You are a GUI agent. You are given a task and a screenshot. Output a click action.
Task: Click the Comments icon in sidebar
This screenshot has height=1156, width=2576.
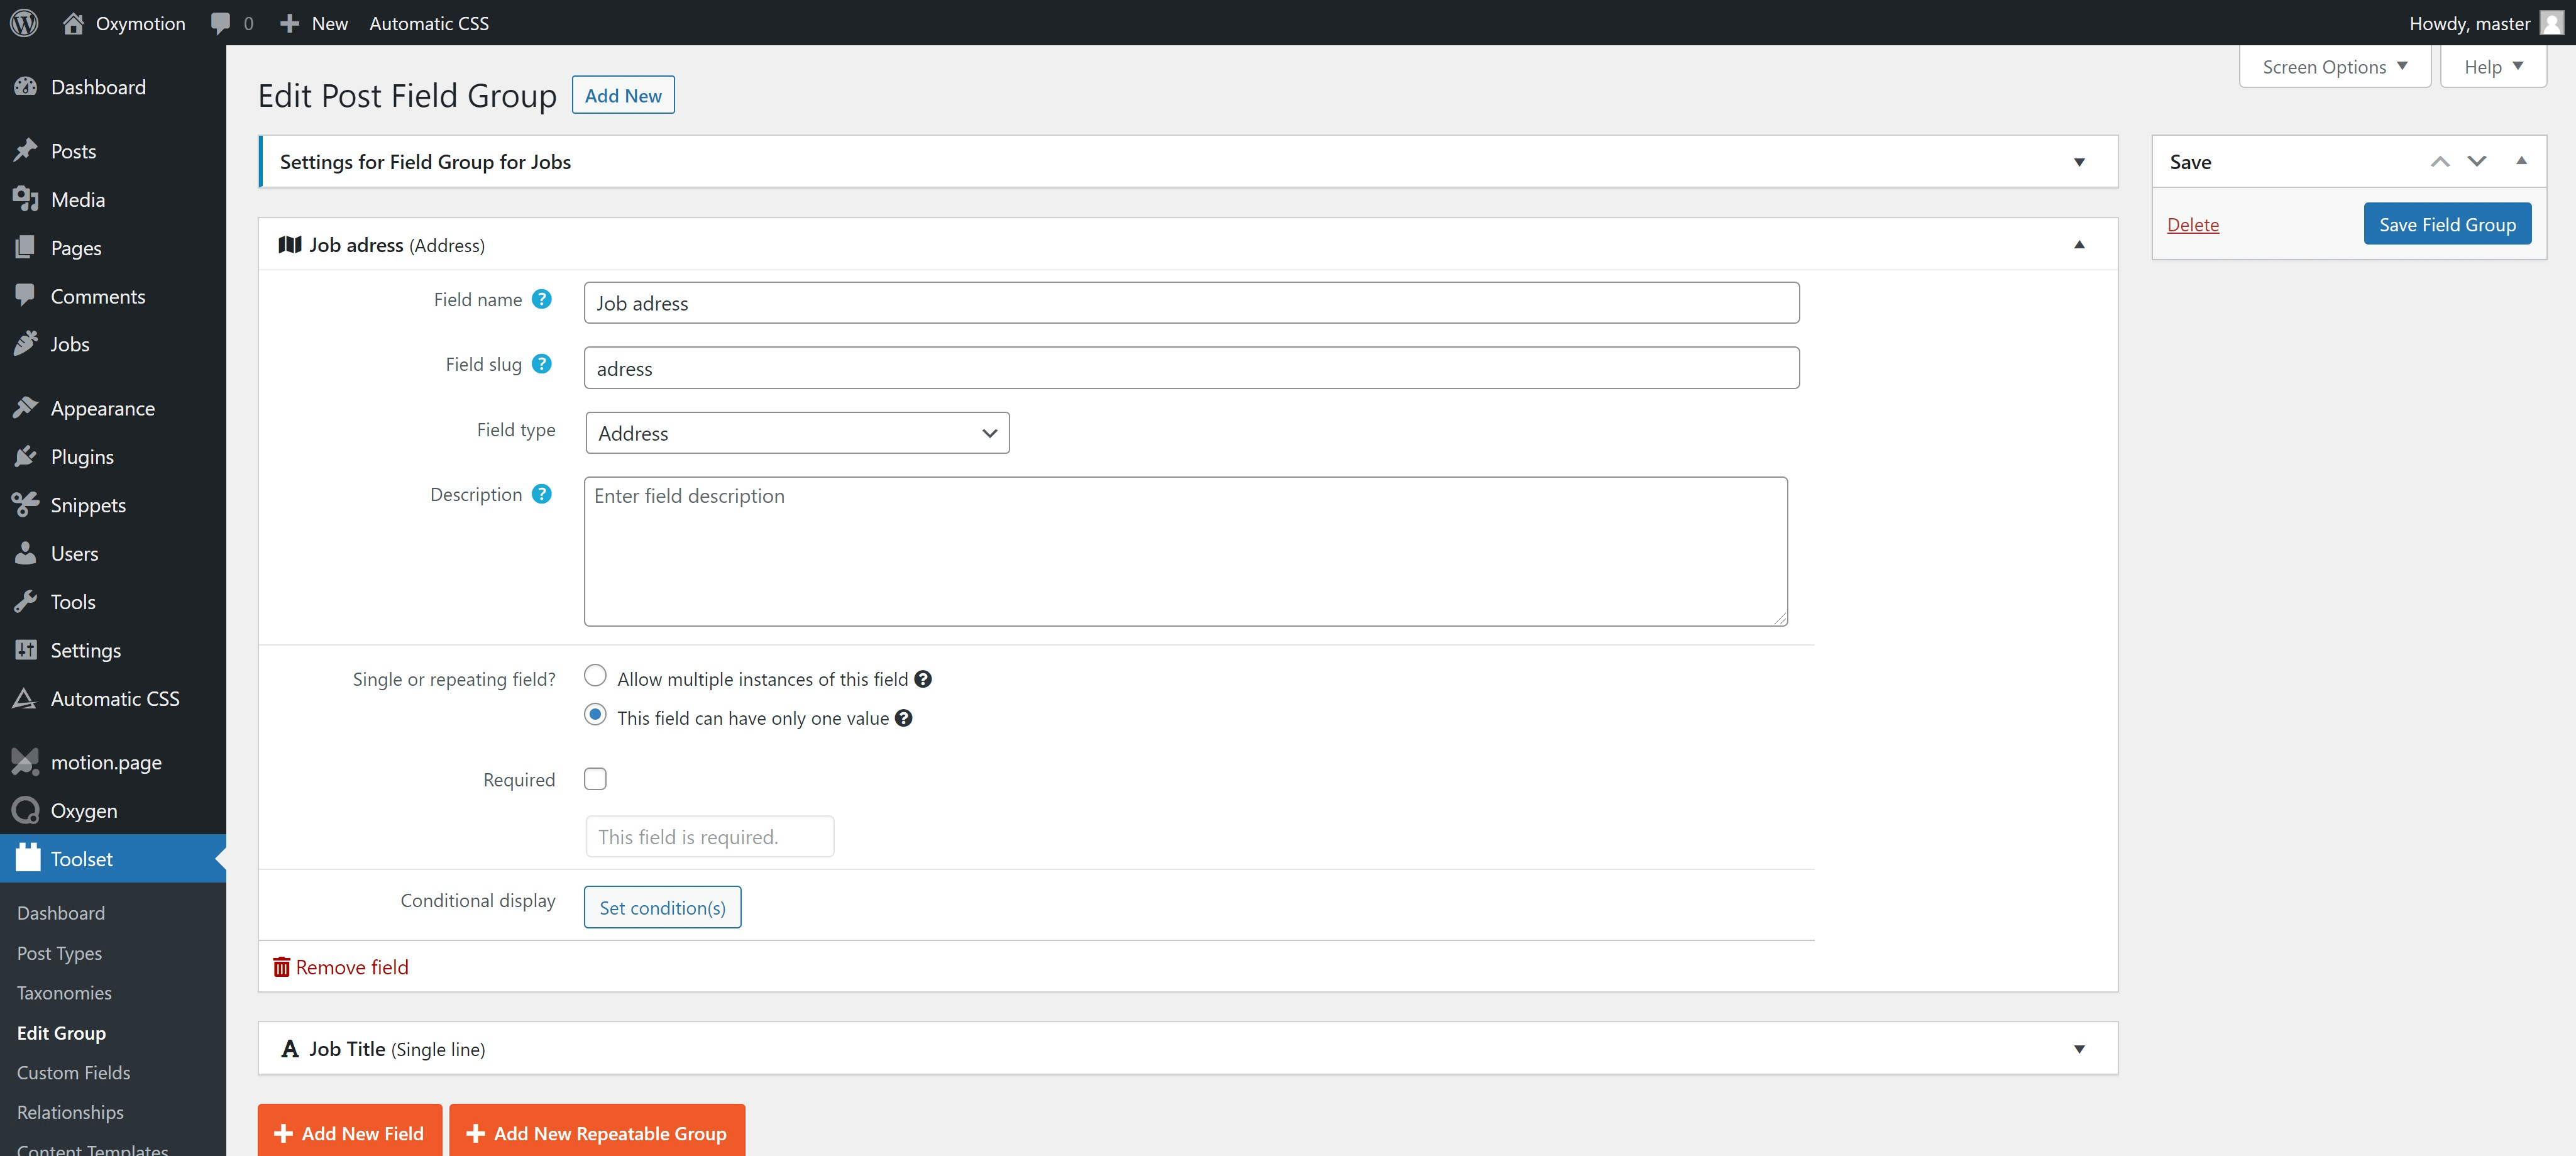26,296
